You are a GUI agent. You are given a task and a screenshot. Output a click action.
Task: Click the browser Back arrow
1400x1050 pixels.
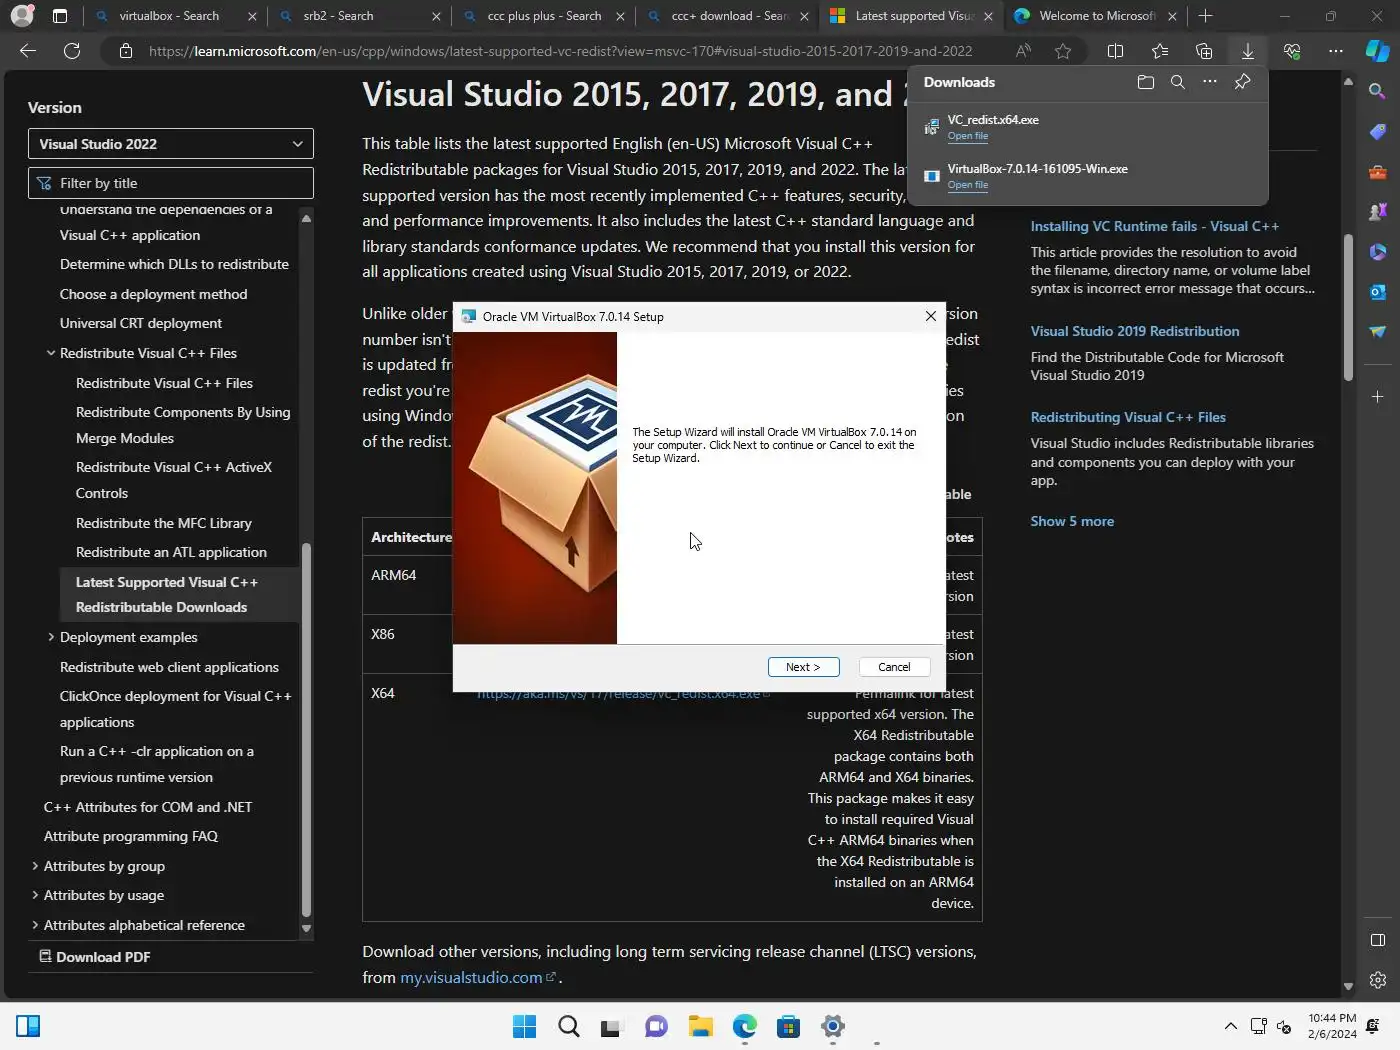point(28,51)
